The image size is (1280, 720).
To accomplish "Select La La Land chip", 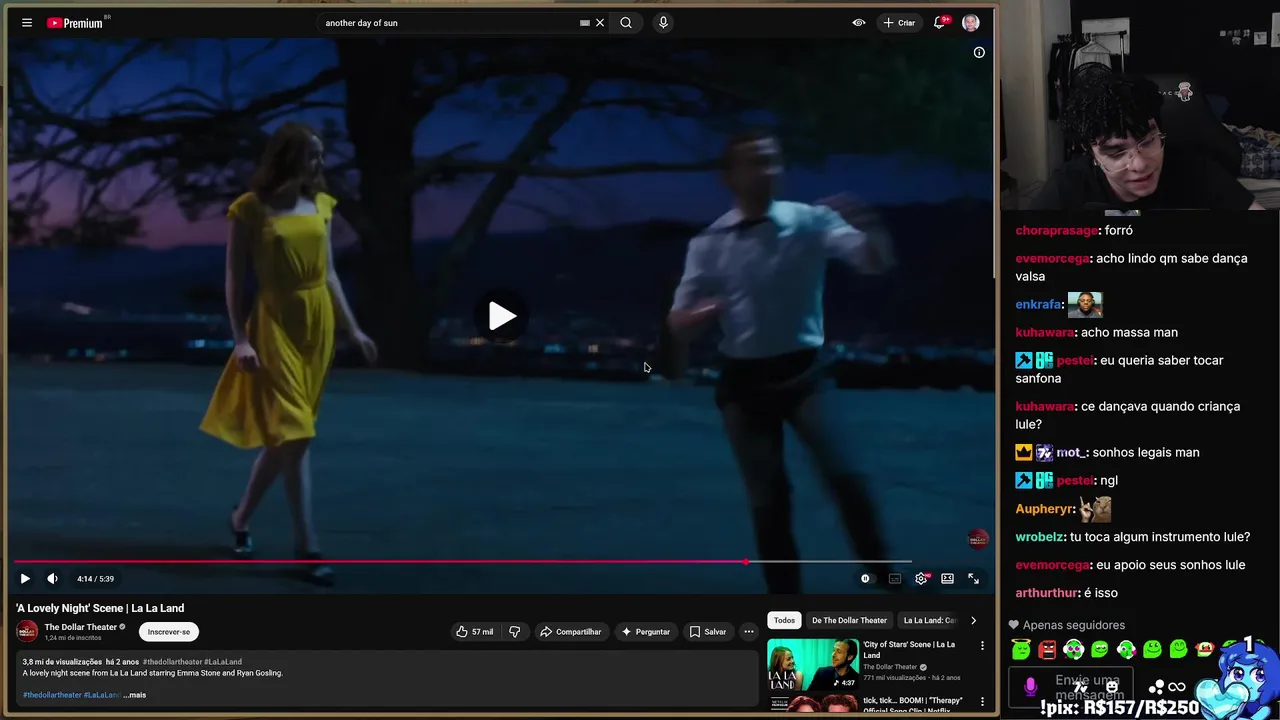I will 930,620.
